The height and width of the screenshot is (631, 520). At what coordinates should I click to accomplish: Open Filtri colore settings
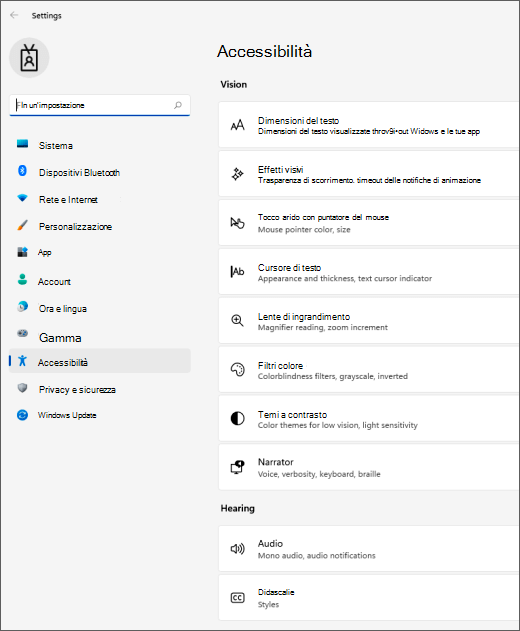click(368, 369)
